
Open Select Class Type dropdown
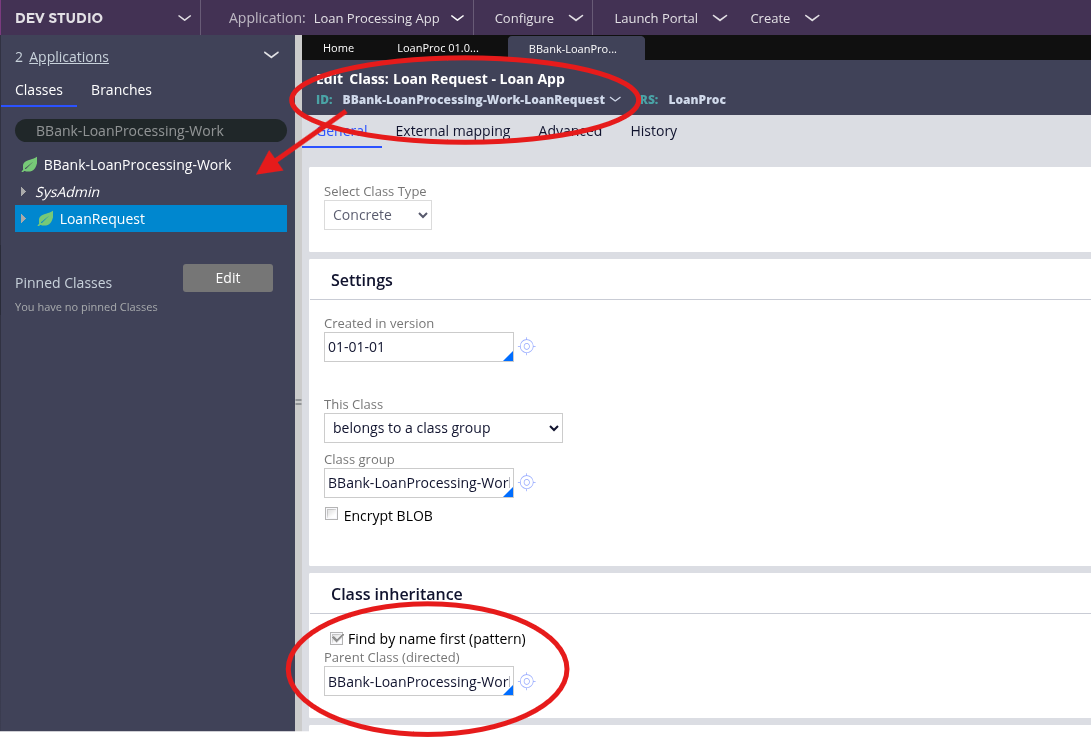[378, 215]
